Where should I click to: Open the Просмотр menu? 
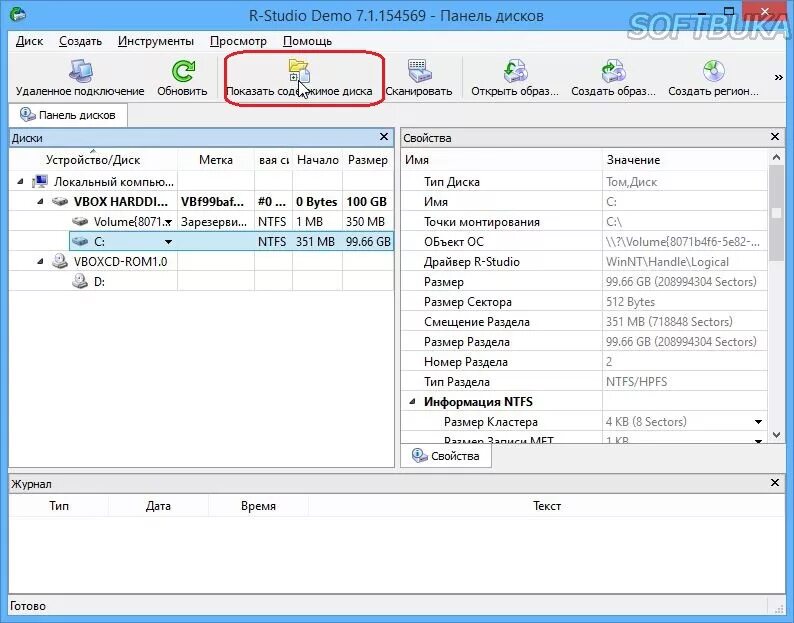point(238,41)
